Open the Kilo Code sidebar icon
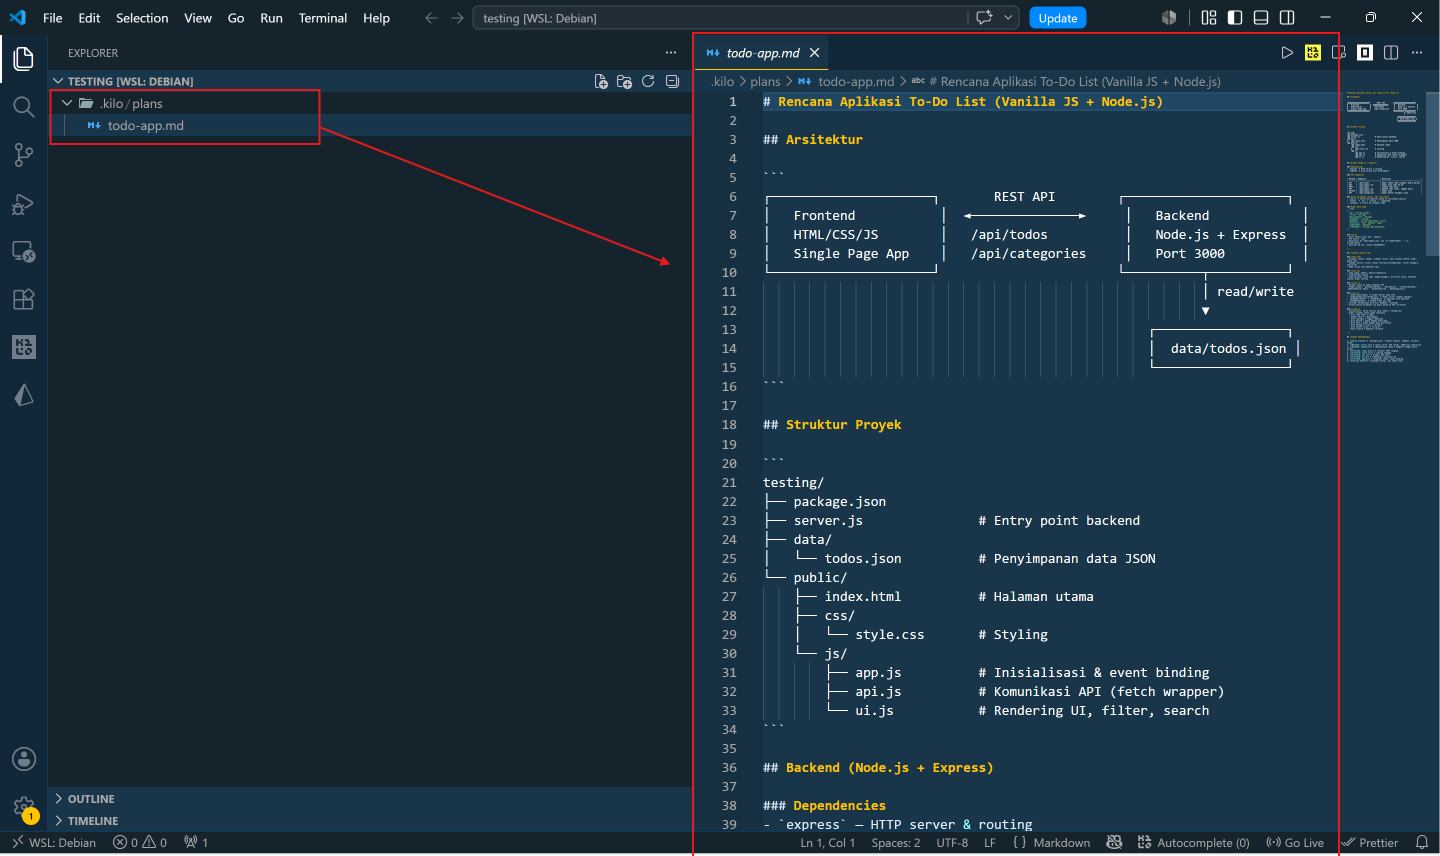Viewport: 1440px width, 856px height. (x=24, y=347)
